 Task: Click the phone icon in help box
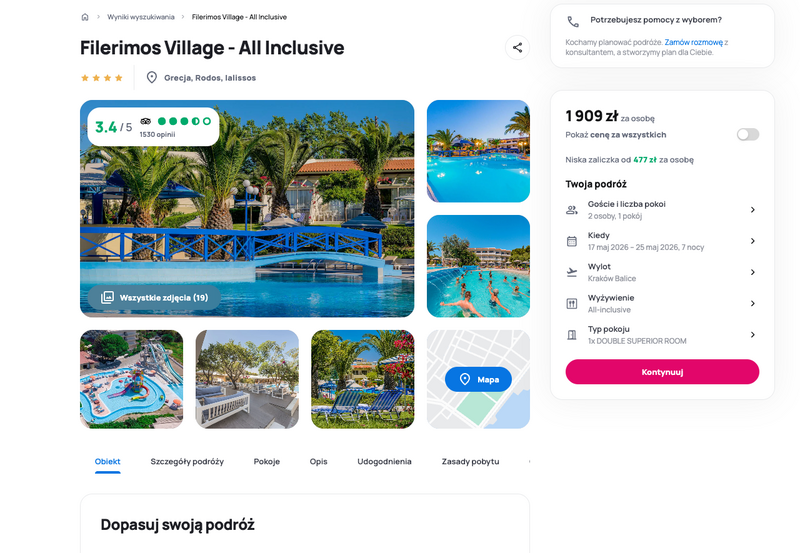(573, 21)
